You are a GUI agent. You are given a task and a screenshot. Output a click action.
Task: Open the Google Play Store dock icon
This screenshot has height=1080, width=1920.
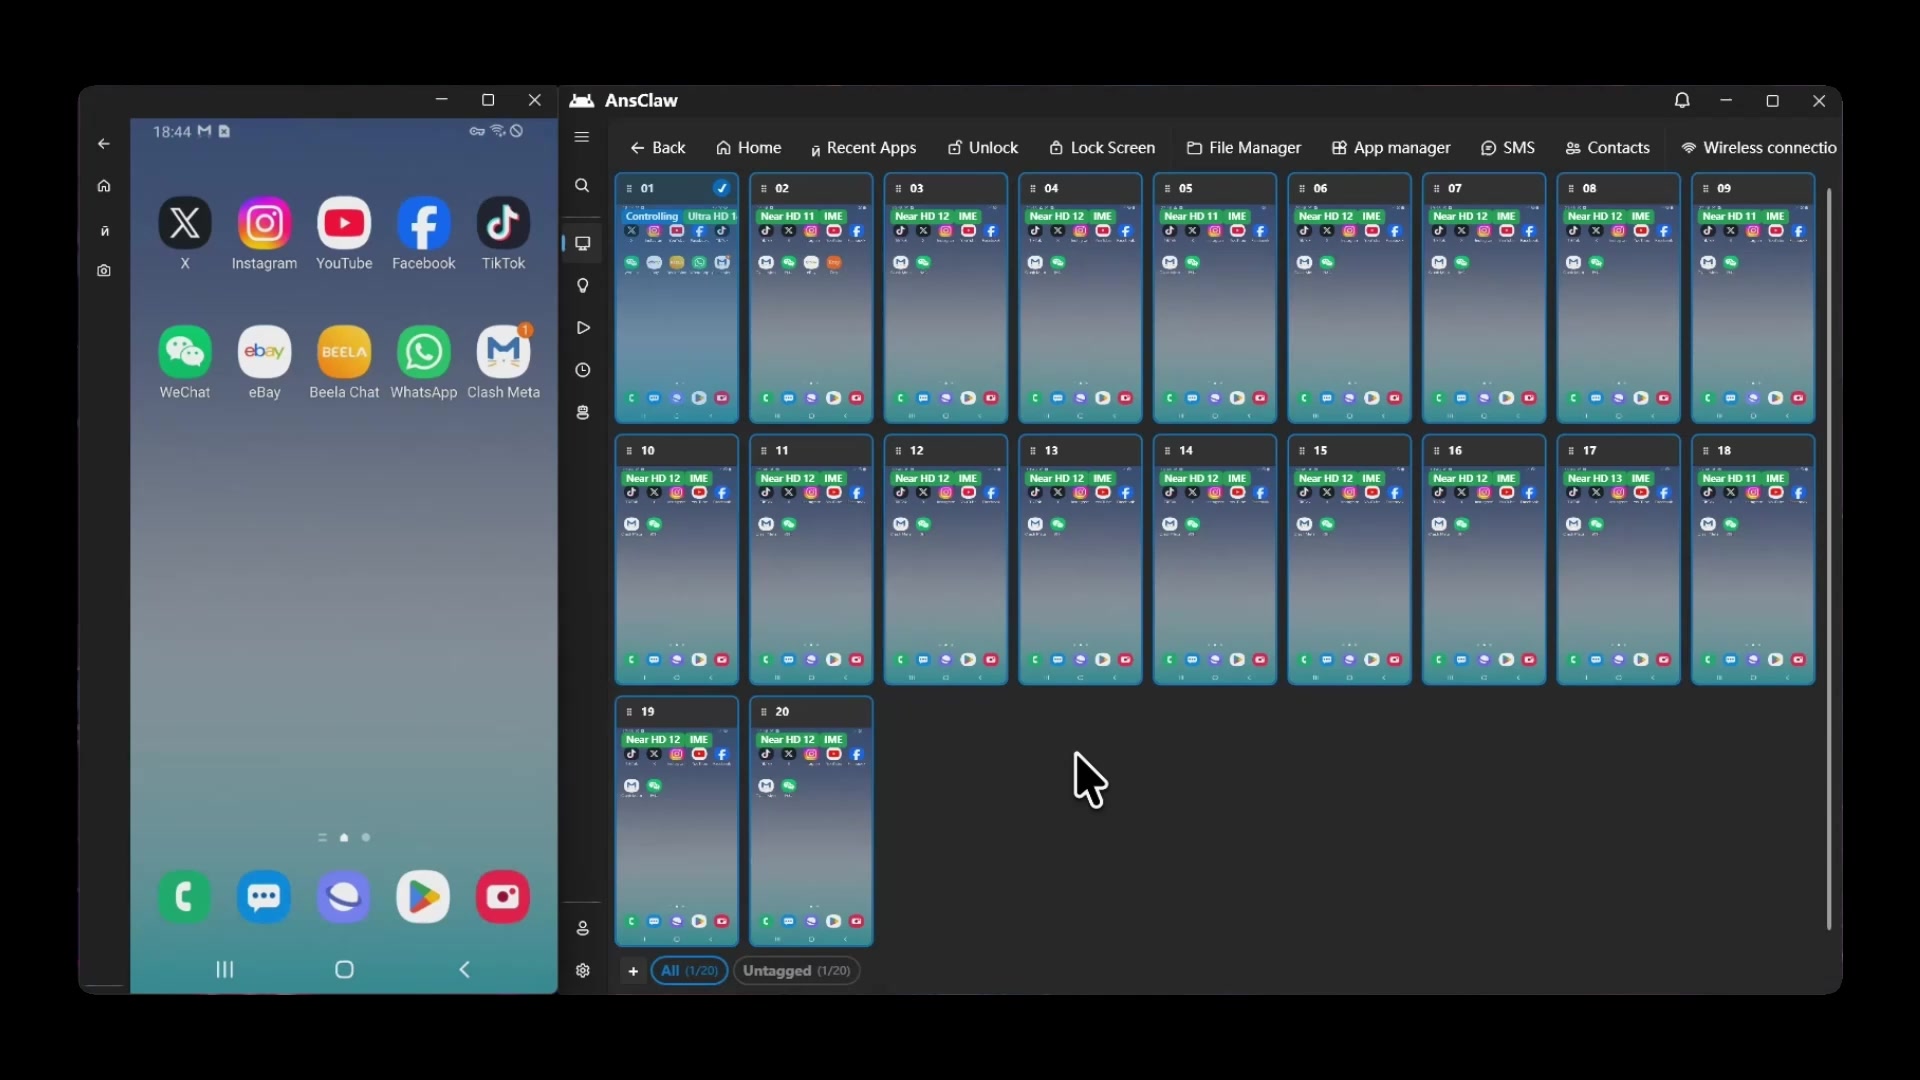[423, 897]
